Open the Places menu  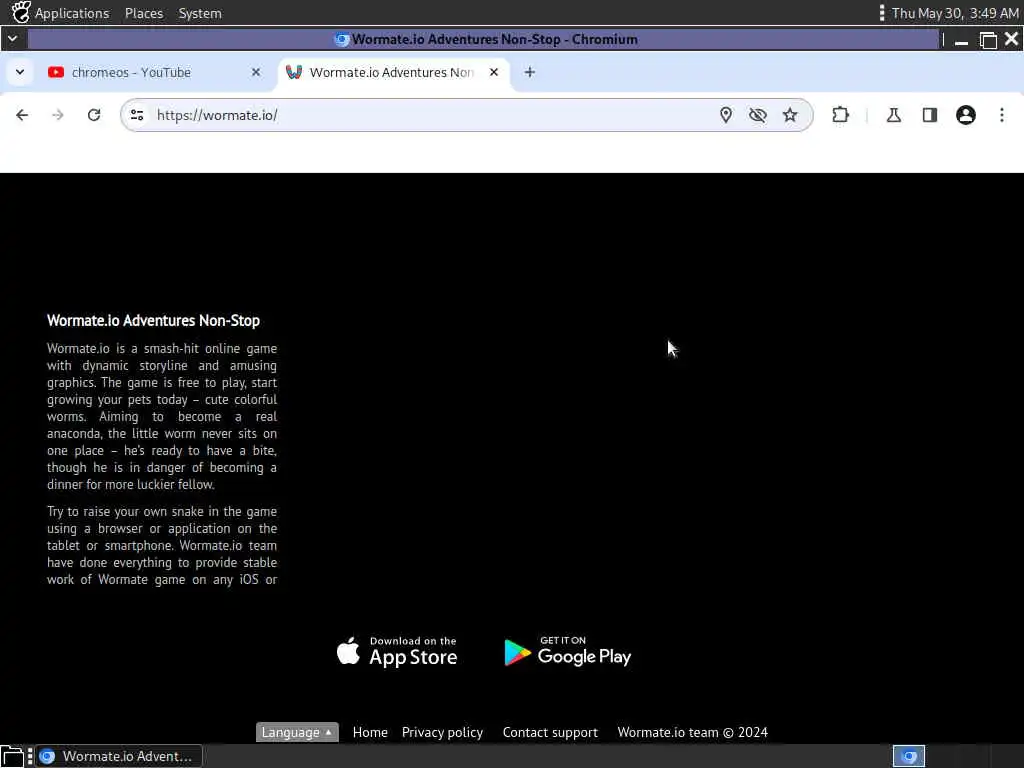point(144,13)
